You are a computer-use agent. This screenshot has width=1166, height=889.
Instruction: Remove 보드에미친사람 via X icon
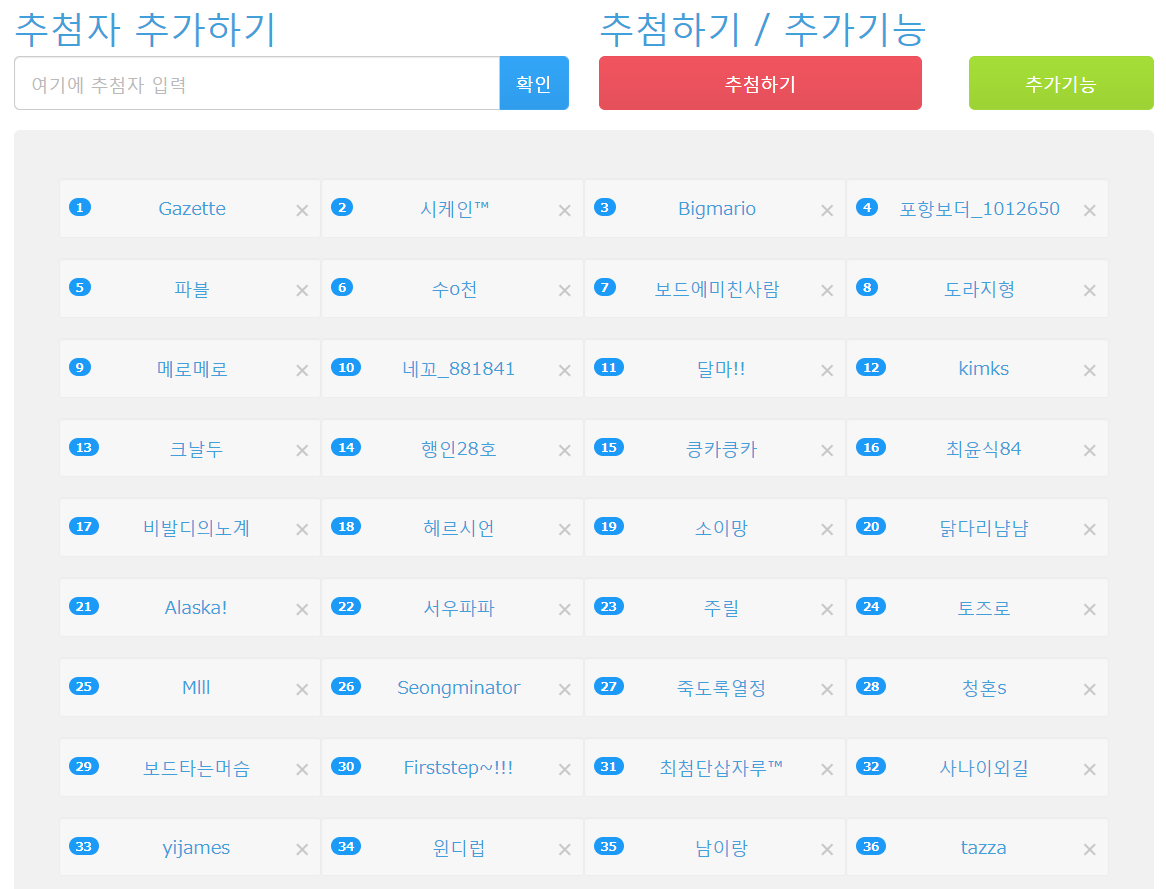coord(827,291)
